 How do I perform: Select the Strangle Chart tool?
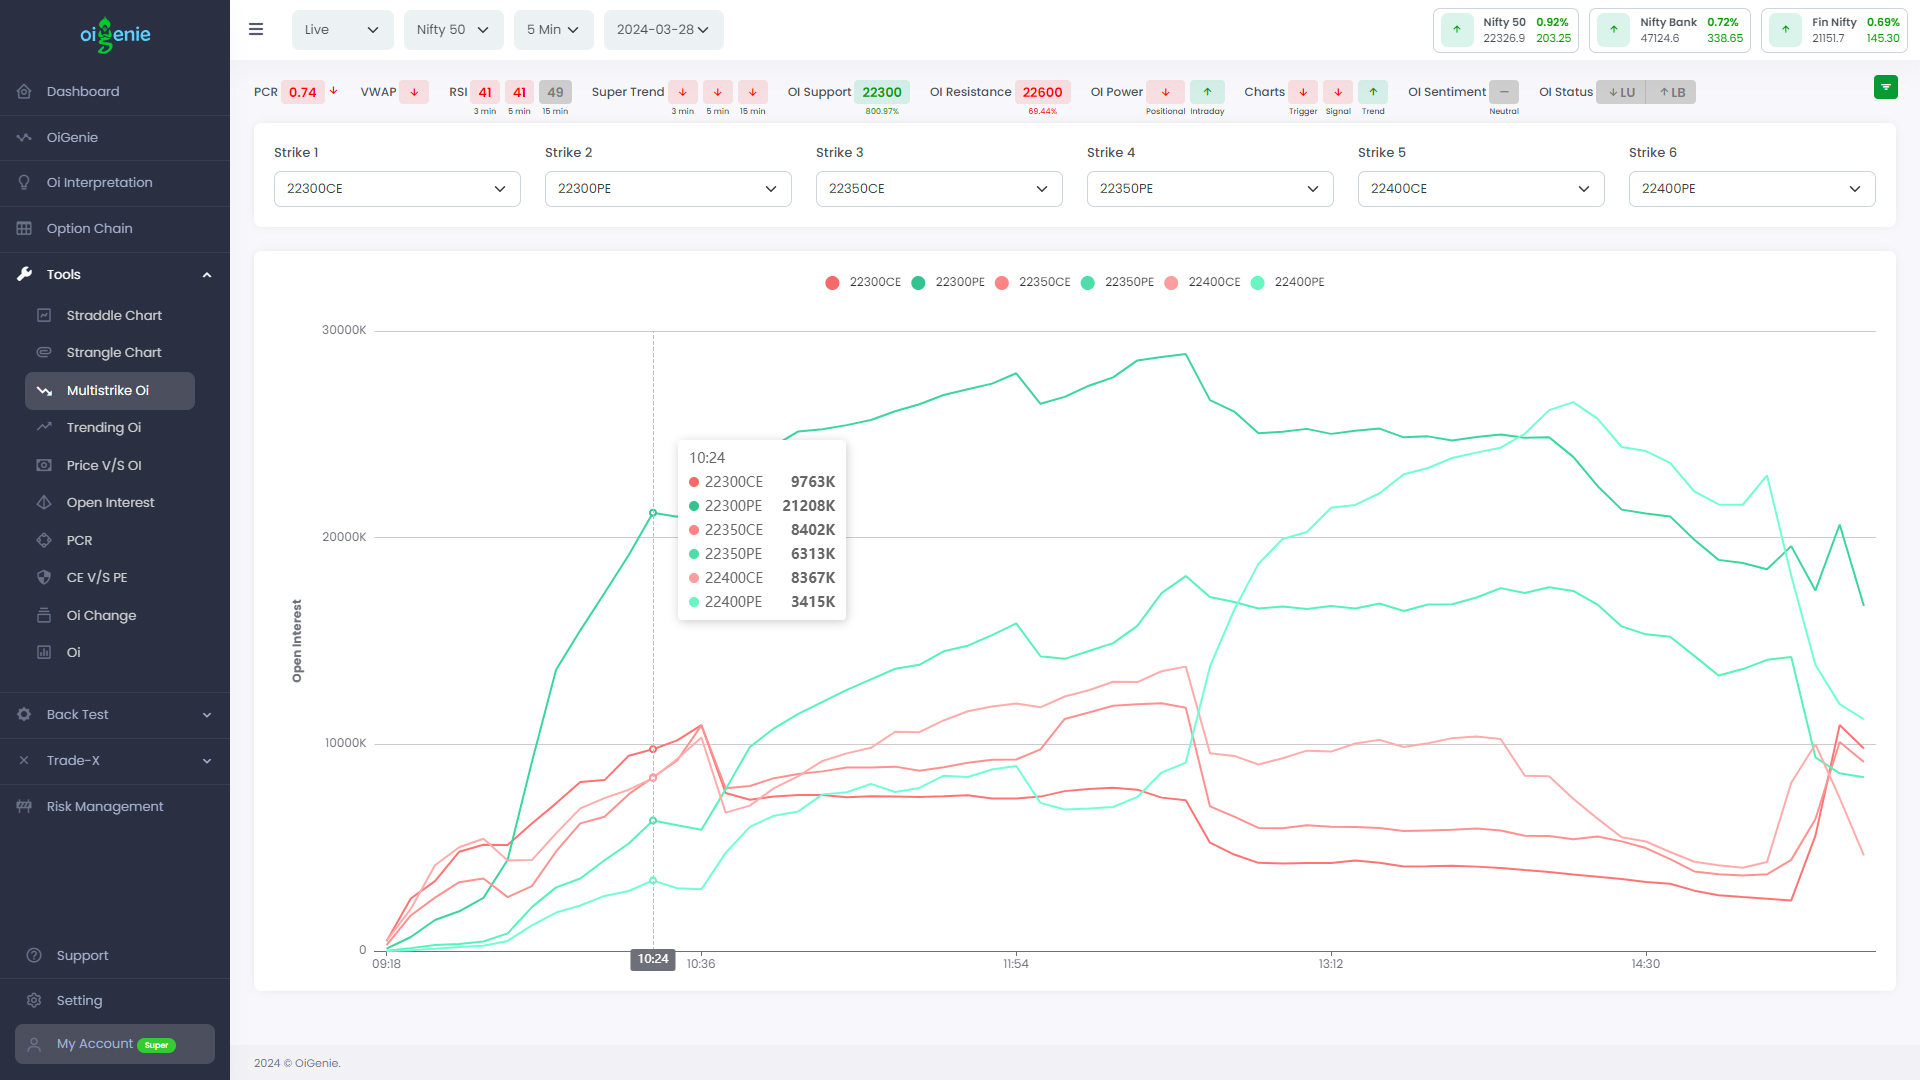coord(113,352)
